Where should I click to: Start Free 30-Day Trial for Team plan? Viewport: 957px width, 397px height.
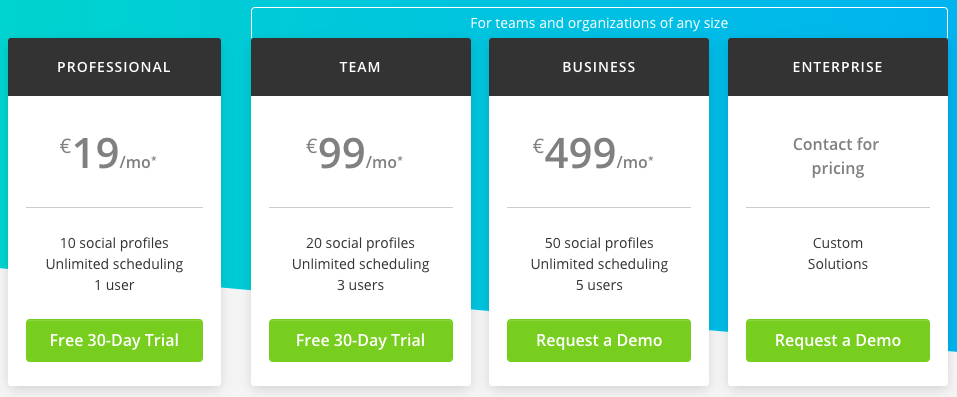coord(361,340)
